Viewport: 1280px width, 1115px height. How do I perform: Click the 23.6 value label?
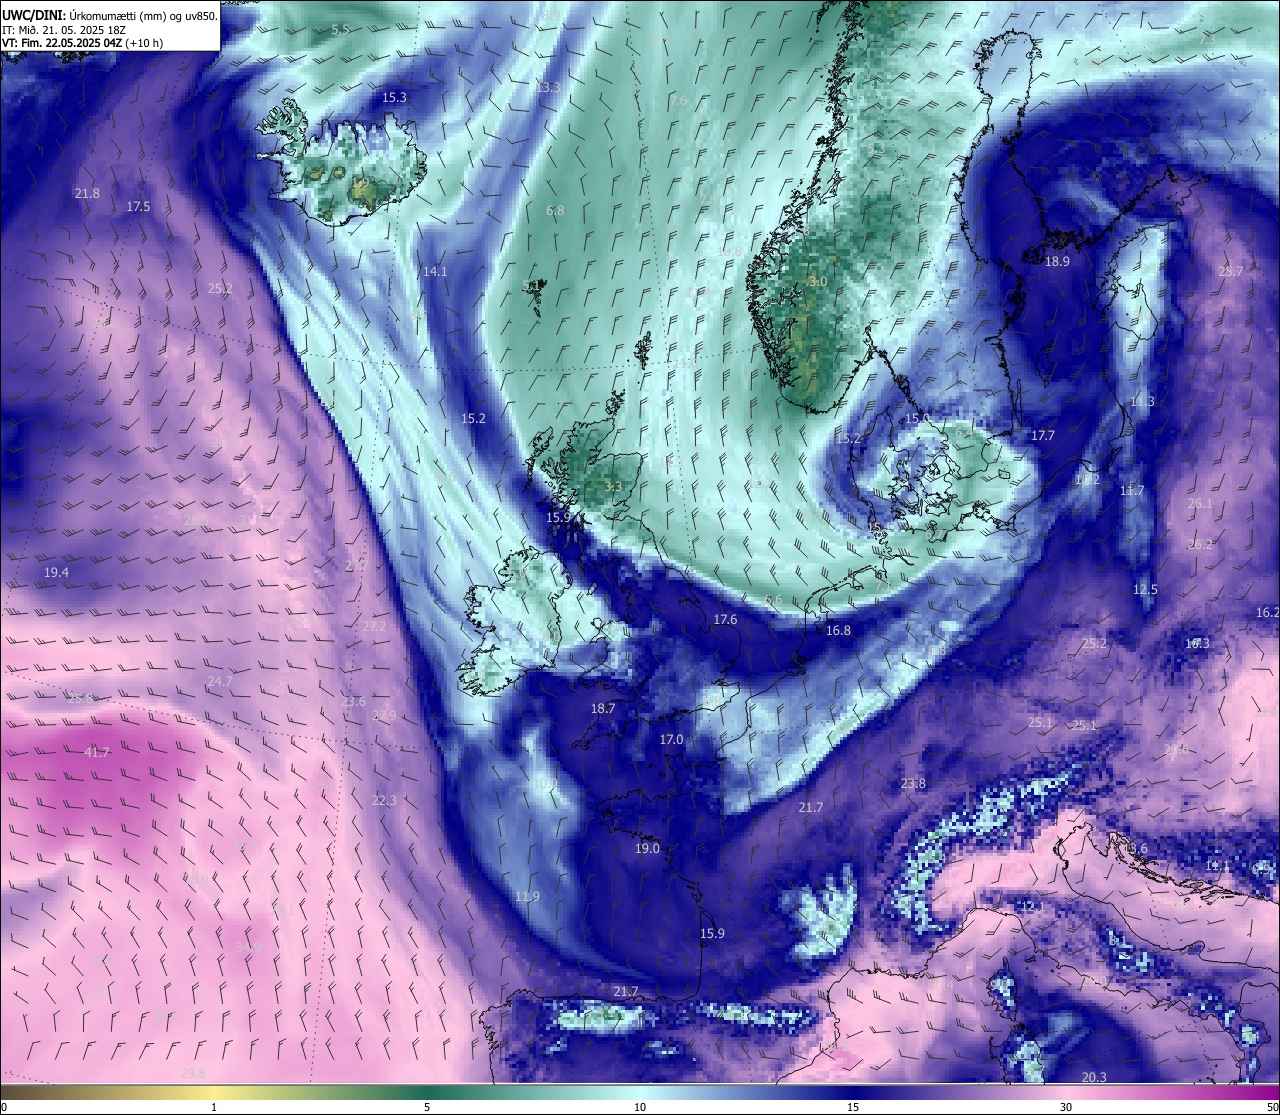click(352, 701)
